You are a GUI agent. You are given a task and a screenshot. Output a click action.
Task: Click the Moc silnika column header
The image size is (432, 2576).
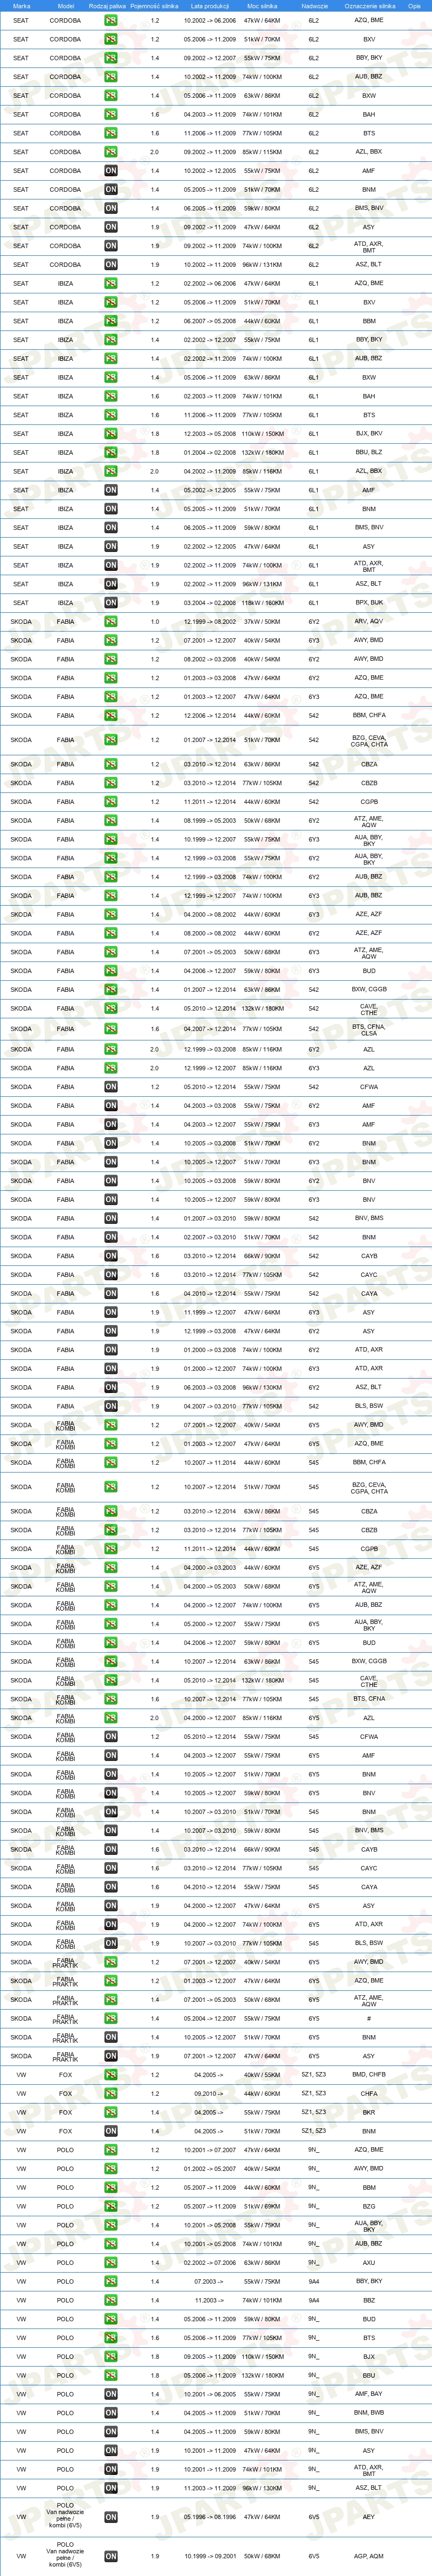point(262,6)
